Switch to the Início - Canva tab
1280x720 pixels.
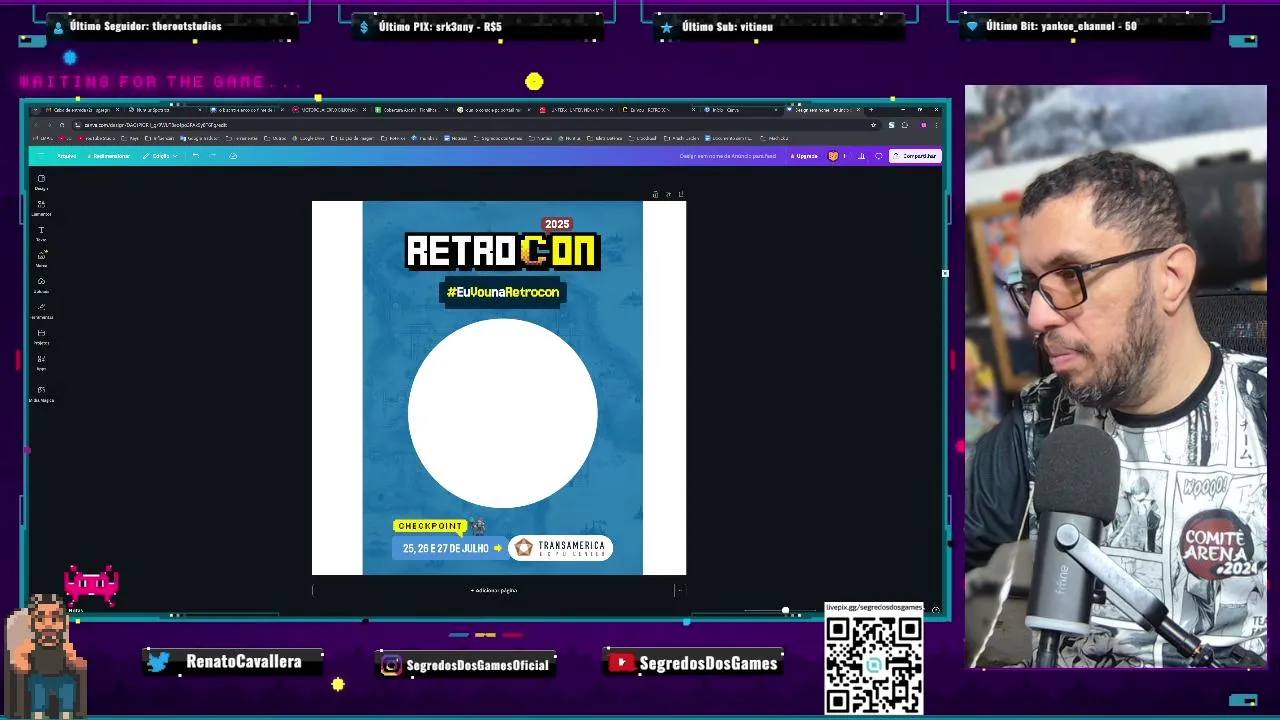tap(740, 110)
